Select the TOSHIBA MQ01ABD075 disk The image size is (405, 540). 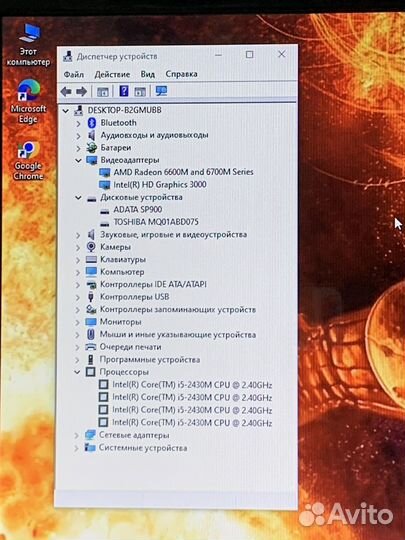(156, 222)
